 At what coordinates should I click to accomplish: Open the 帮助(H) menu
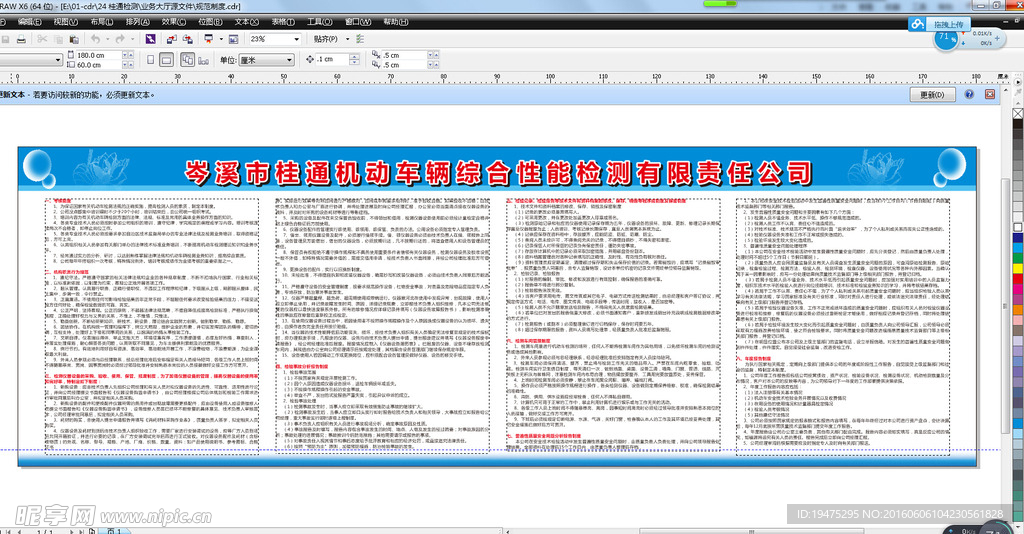(395, 22)
